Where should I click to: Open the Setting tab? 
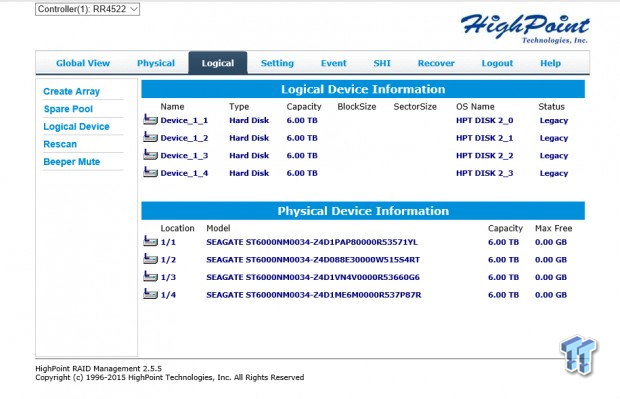(277, 63)
